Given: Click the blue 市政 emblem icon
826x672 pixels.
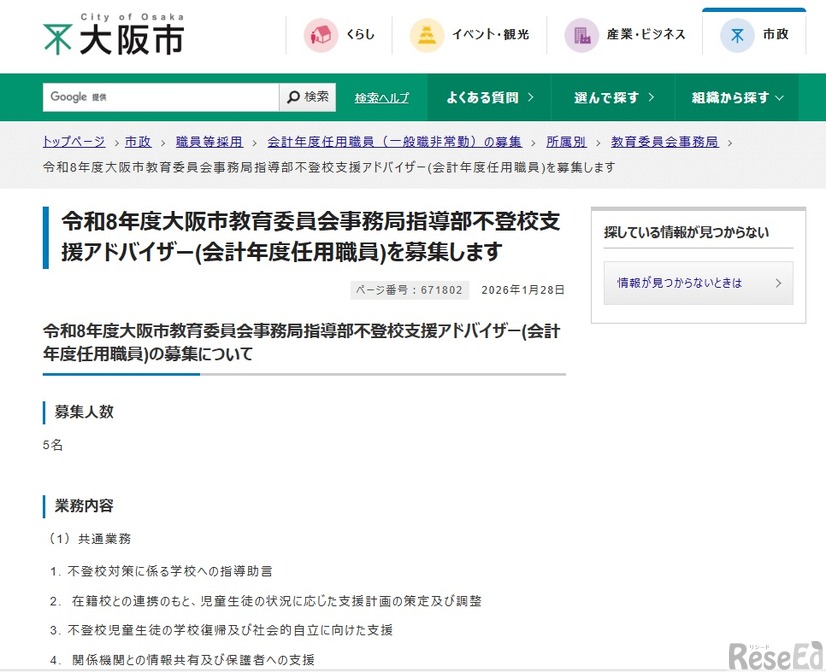Looking at the screenshot, I should 737,33.
